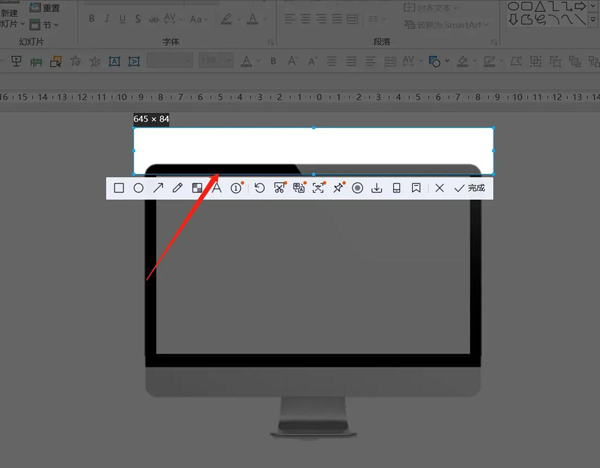Justify text in 段落 group
The height and width of the screenshot is (468, 600).
337,19
